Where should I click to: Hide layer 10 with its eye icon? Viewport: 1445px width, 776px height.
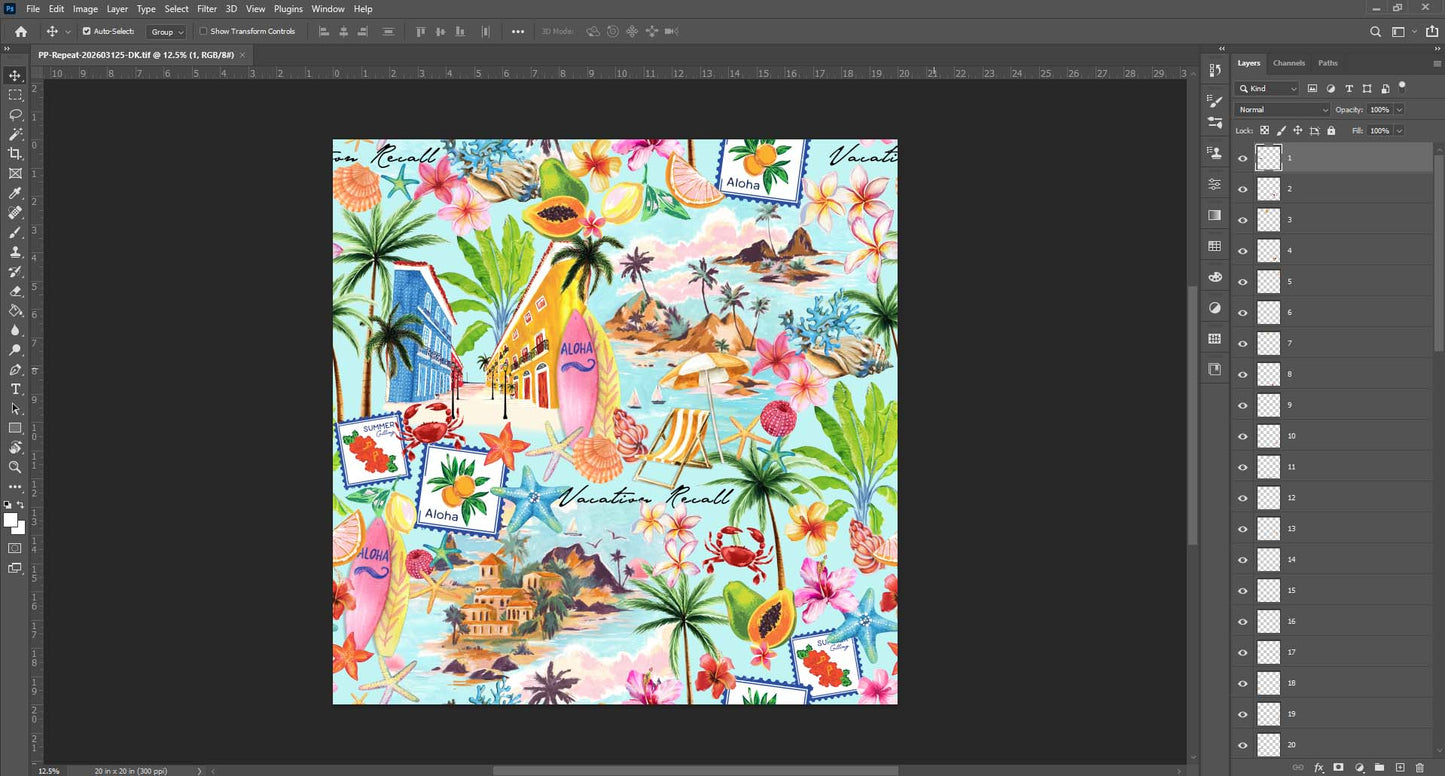[x=1243, y=436]
